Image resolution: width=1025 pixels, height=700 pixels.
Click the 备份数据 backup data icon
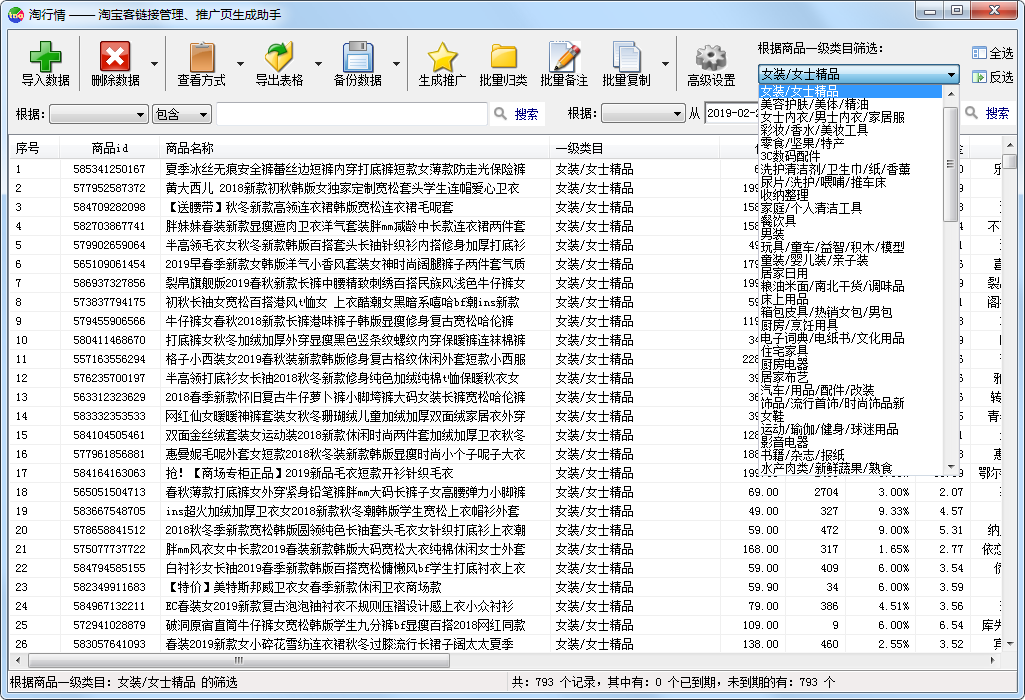point(357,64)
